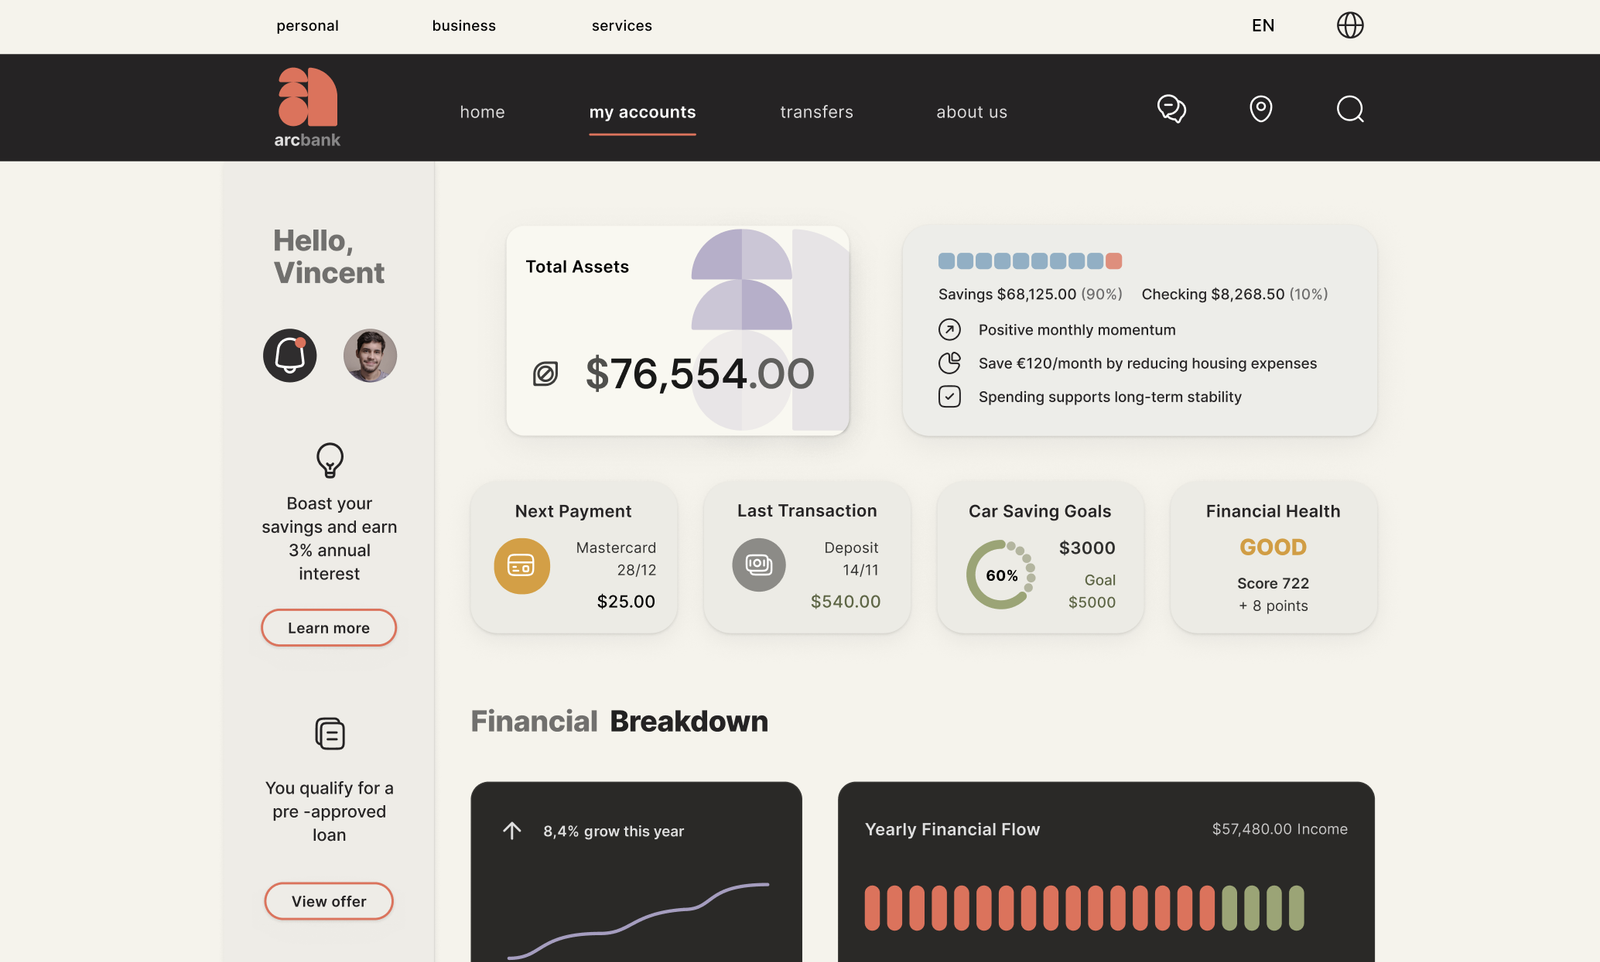Open search with the magnifier icon
The height and width of the screenshot is (962, 1600).
tap(1350, 109)
